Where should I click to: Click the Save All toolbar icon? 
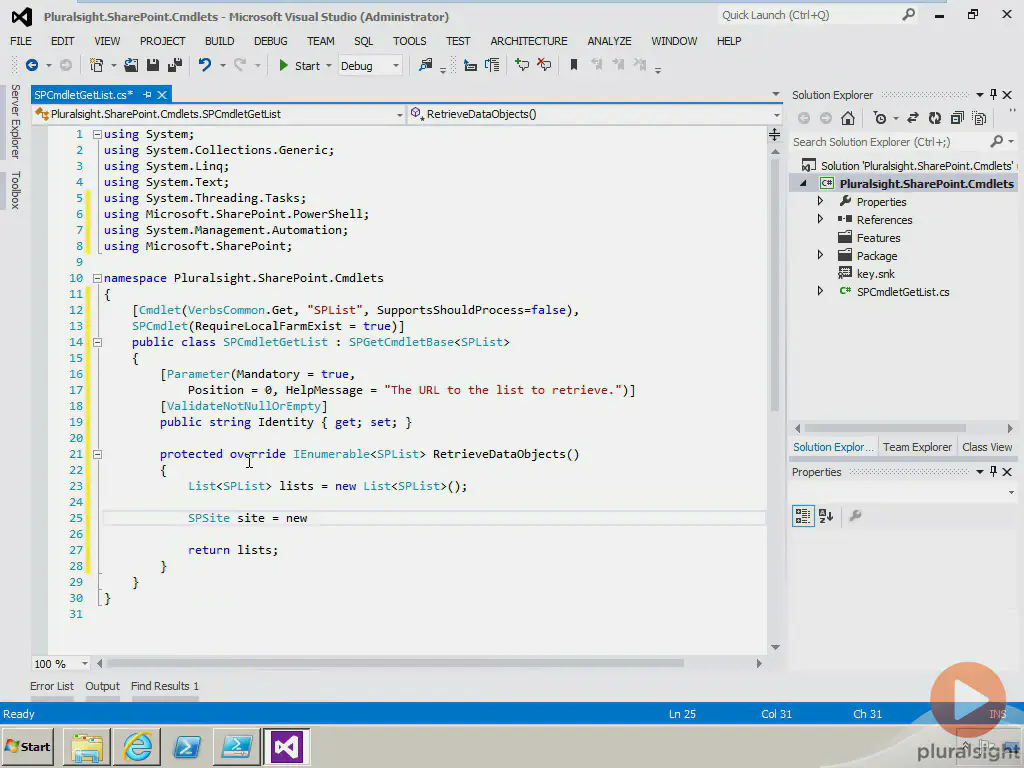click(x=175, y=65)
